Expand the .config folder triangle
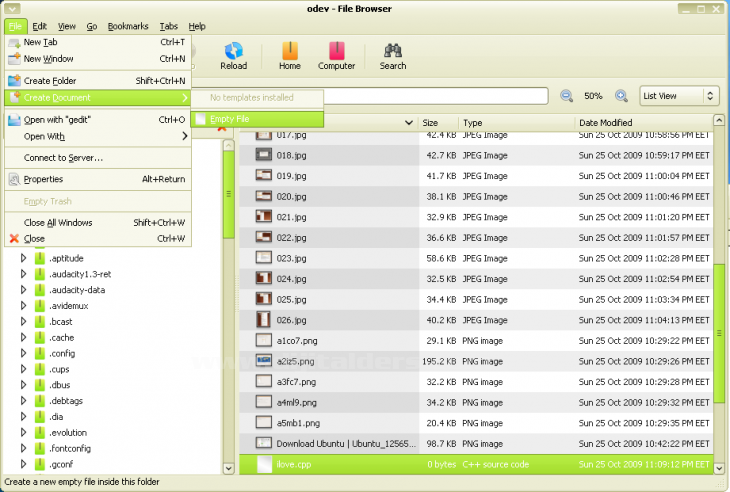 pos(24,353)
